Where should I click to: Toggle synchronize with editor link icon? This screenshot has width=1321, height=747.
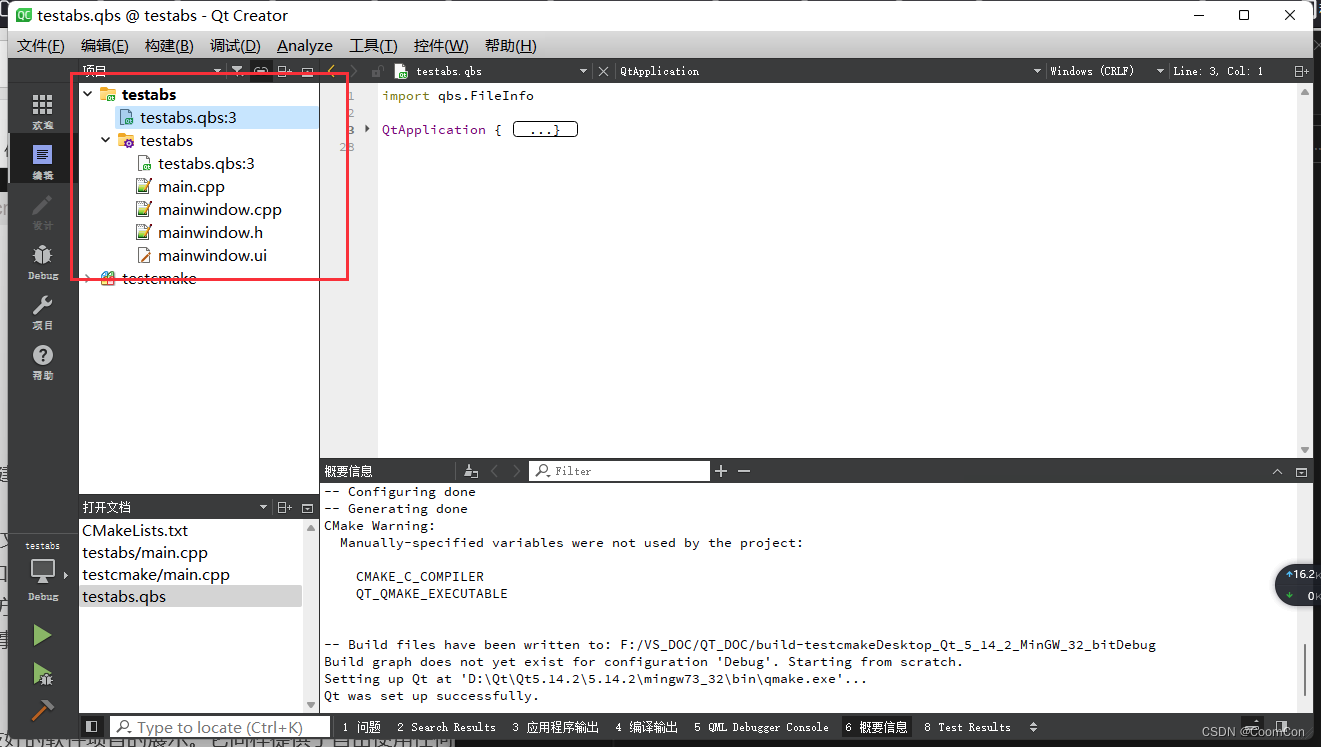[260, 71]
